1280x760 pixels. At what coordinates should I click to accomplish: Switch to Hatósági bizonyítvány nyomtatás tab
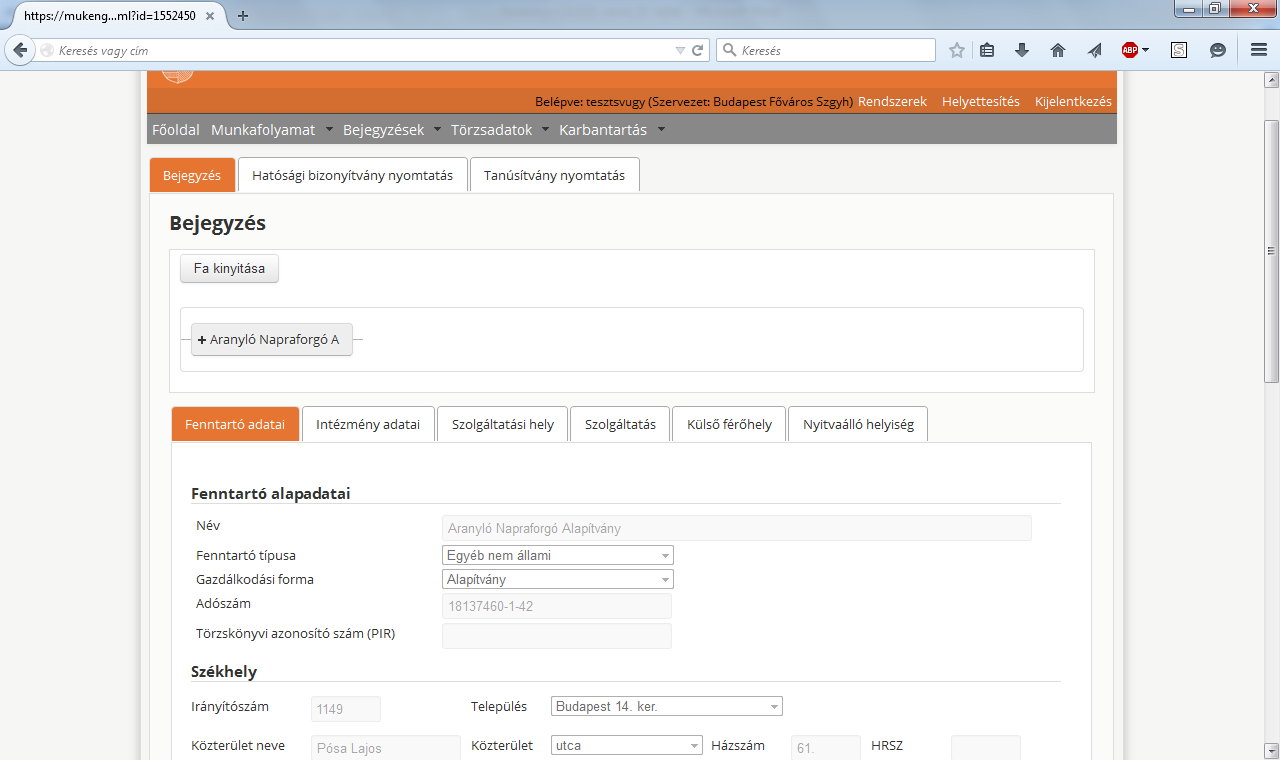(352, 175)
